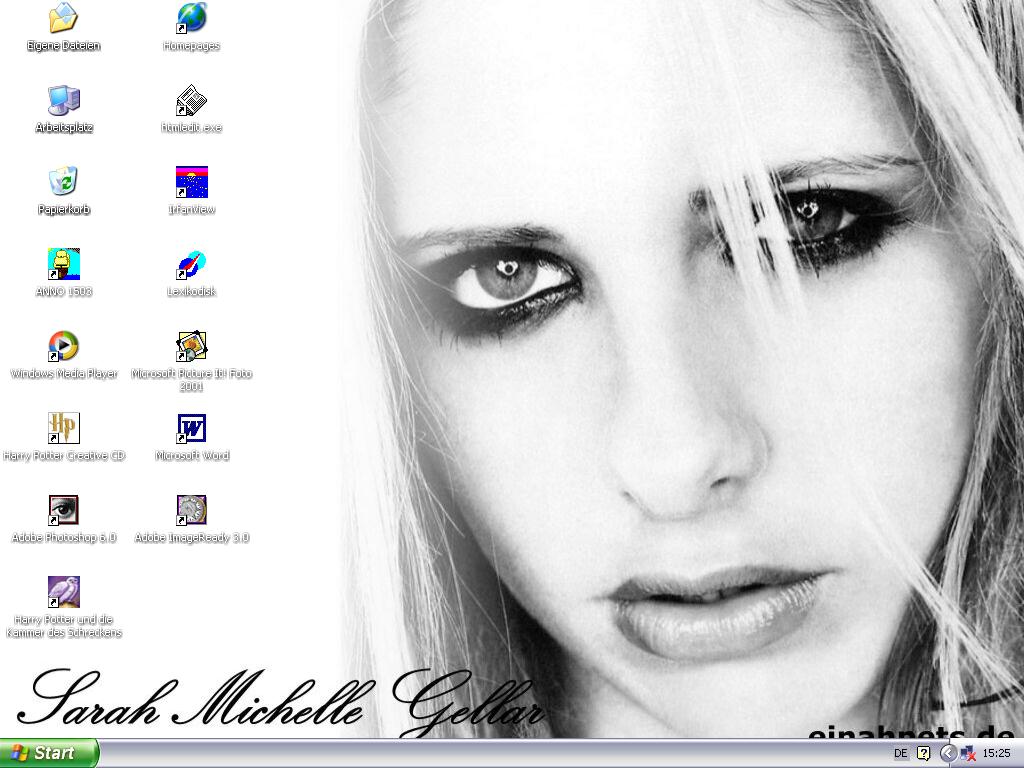The width and height of the screenshot is (1024, 768).
Task: Select the Papierkorb recycle bin icon
Action: point(63,182)
